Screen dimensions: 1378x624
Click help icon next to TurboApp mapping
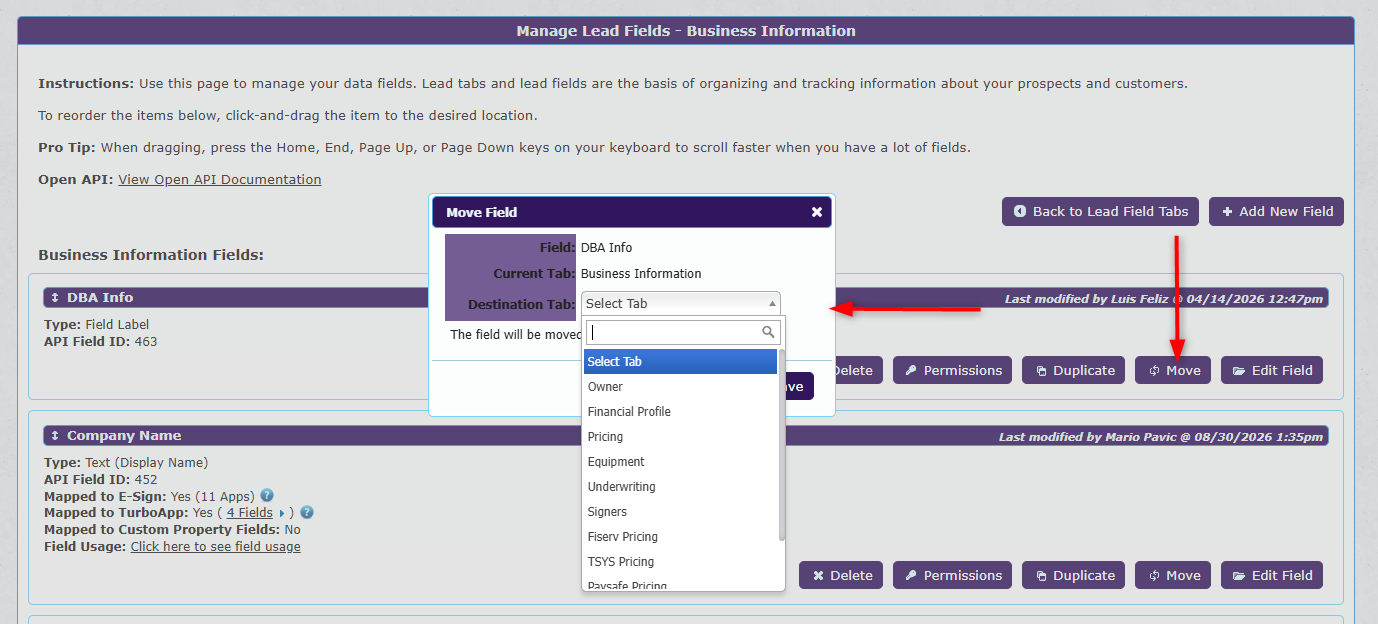pos(307,512)
